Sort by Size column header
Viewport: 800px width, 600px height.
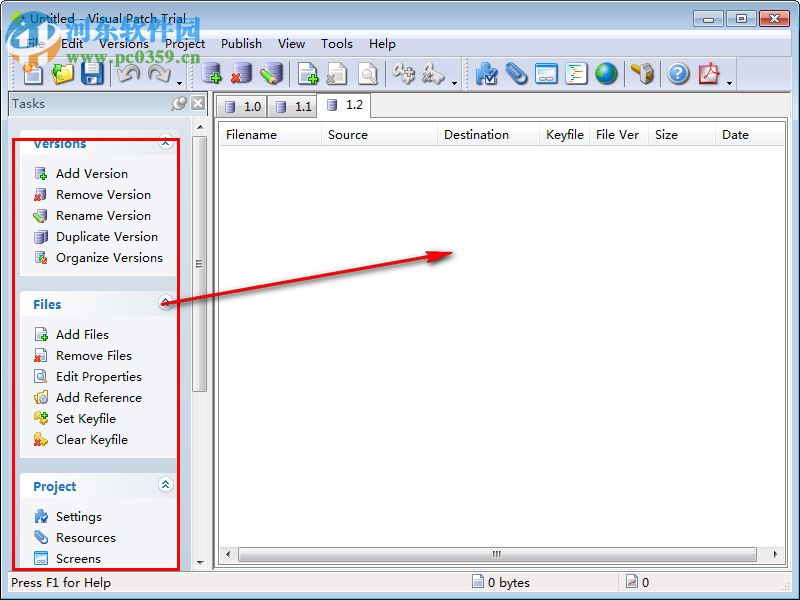click(682, 135)
